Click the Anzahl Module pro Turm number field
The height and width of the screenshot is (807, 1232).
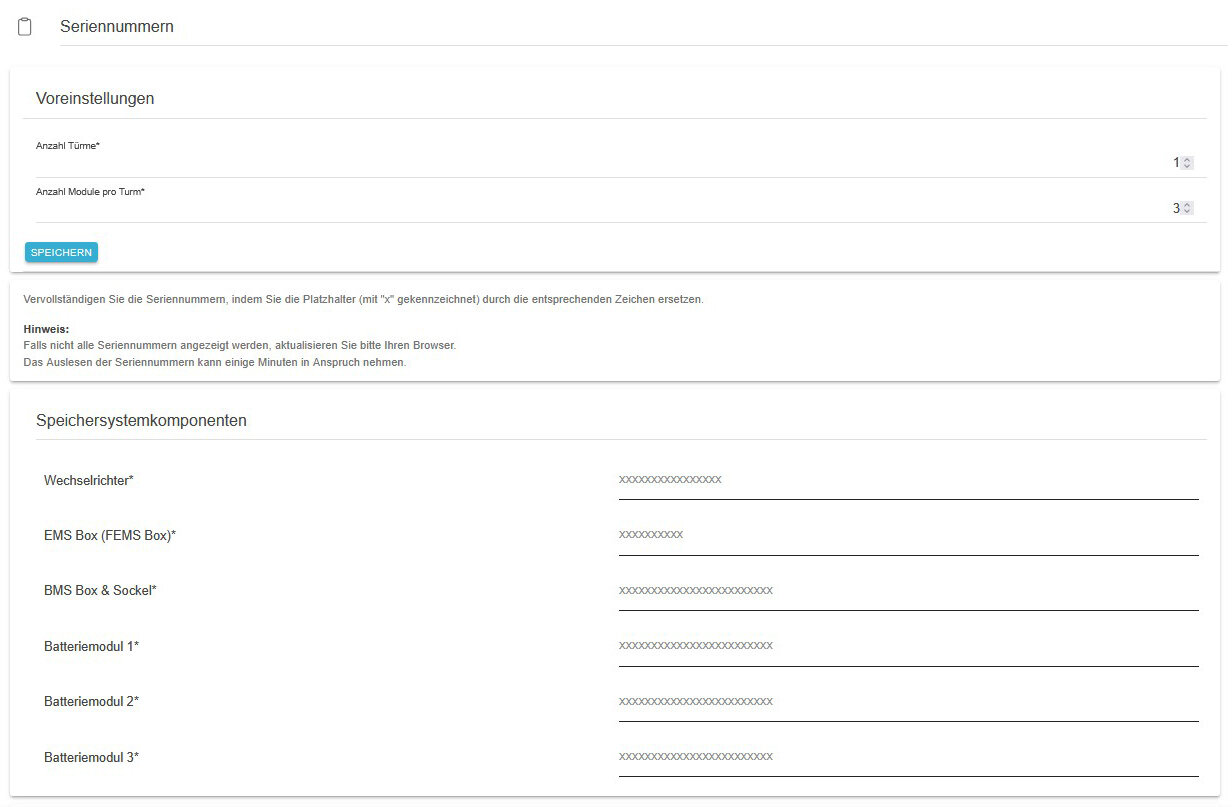[x=600, y=208]
